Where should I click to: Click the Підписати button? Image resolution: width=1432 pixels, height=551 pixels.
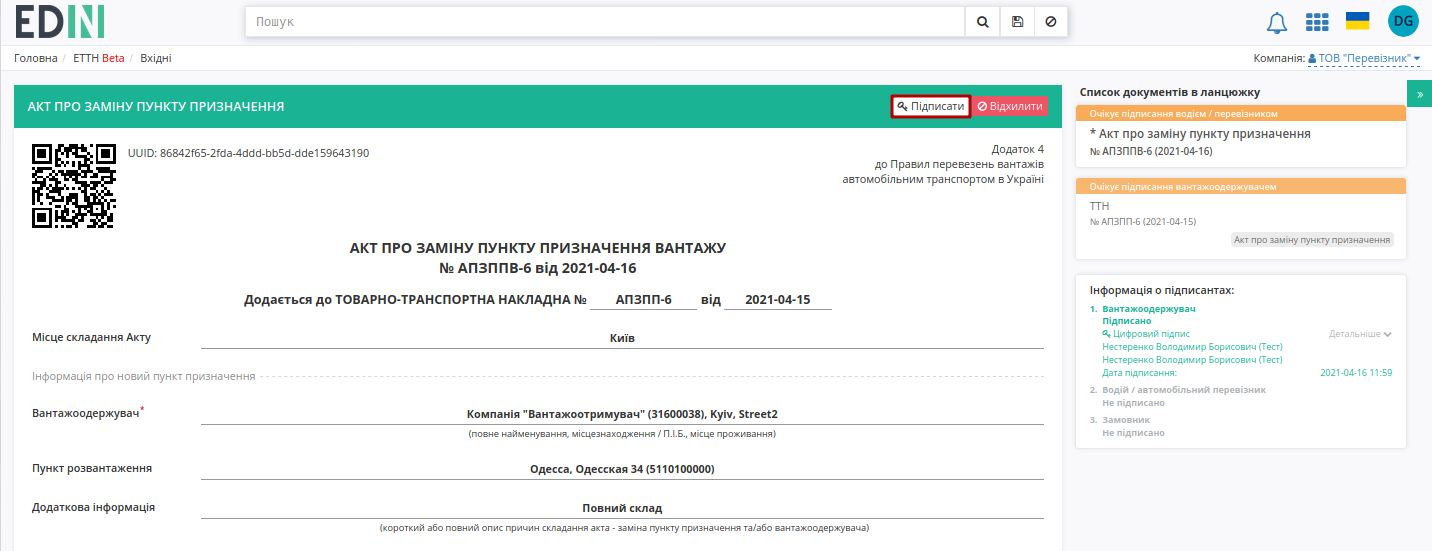pos(931,106)
